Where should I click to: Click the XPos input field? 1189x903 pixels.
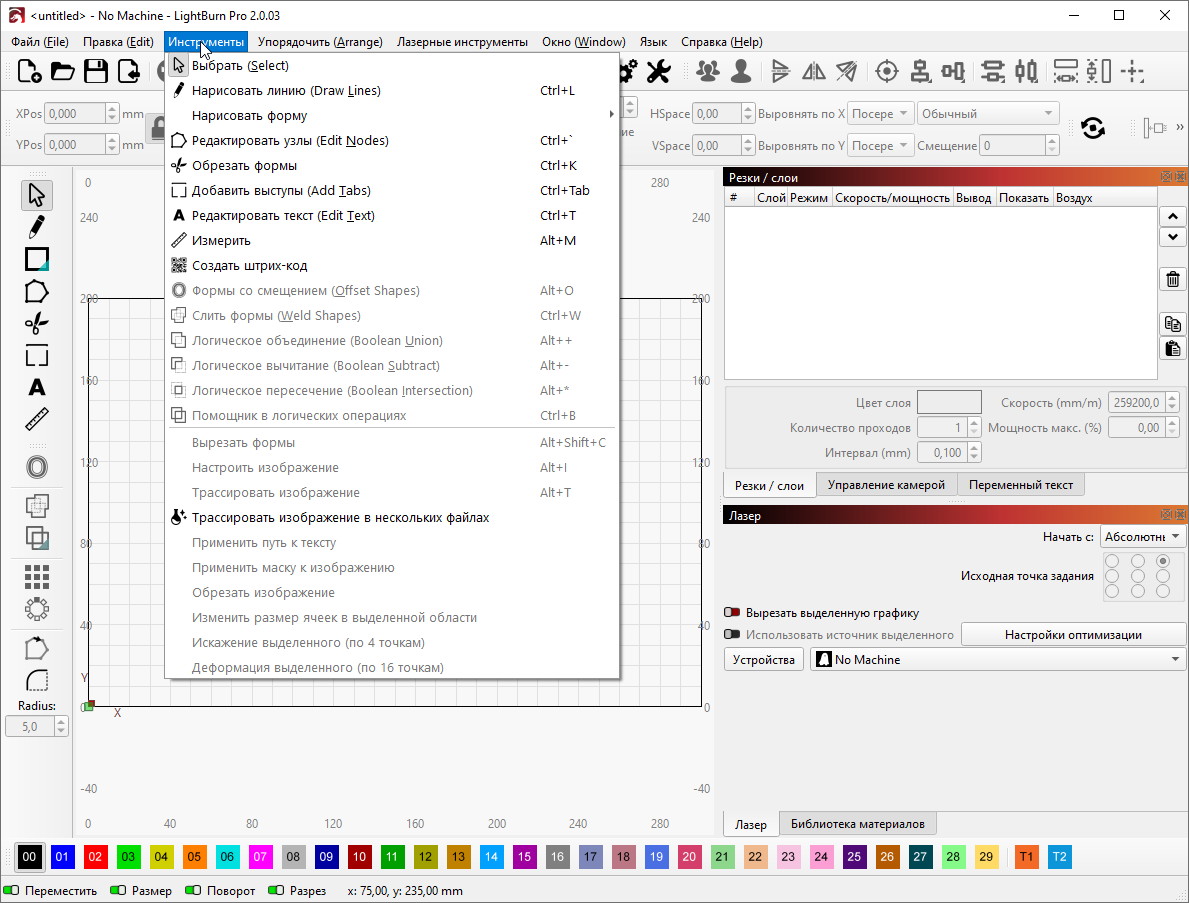point(74,114)
